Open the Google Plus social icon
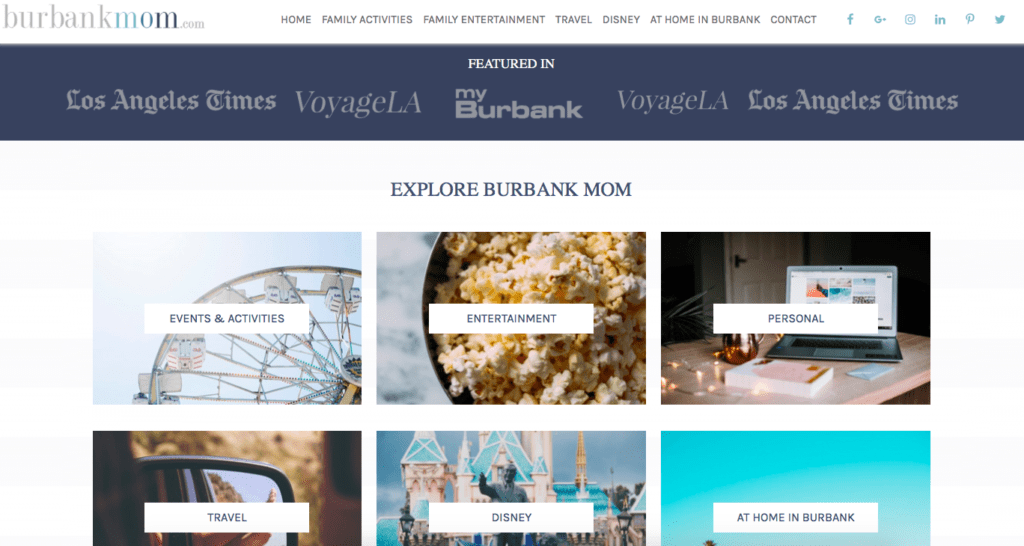The height and width of the screenshot is (546, 1024). coord(880,20)
